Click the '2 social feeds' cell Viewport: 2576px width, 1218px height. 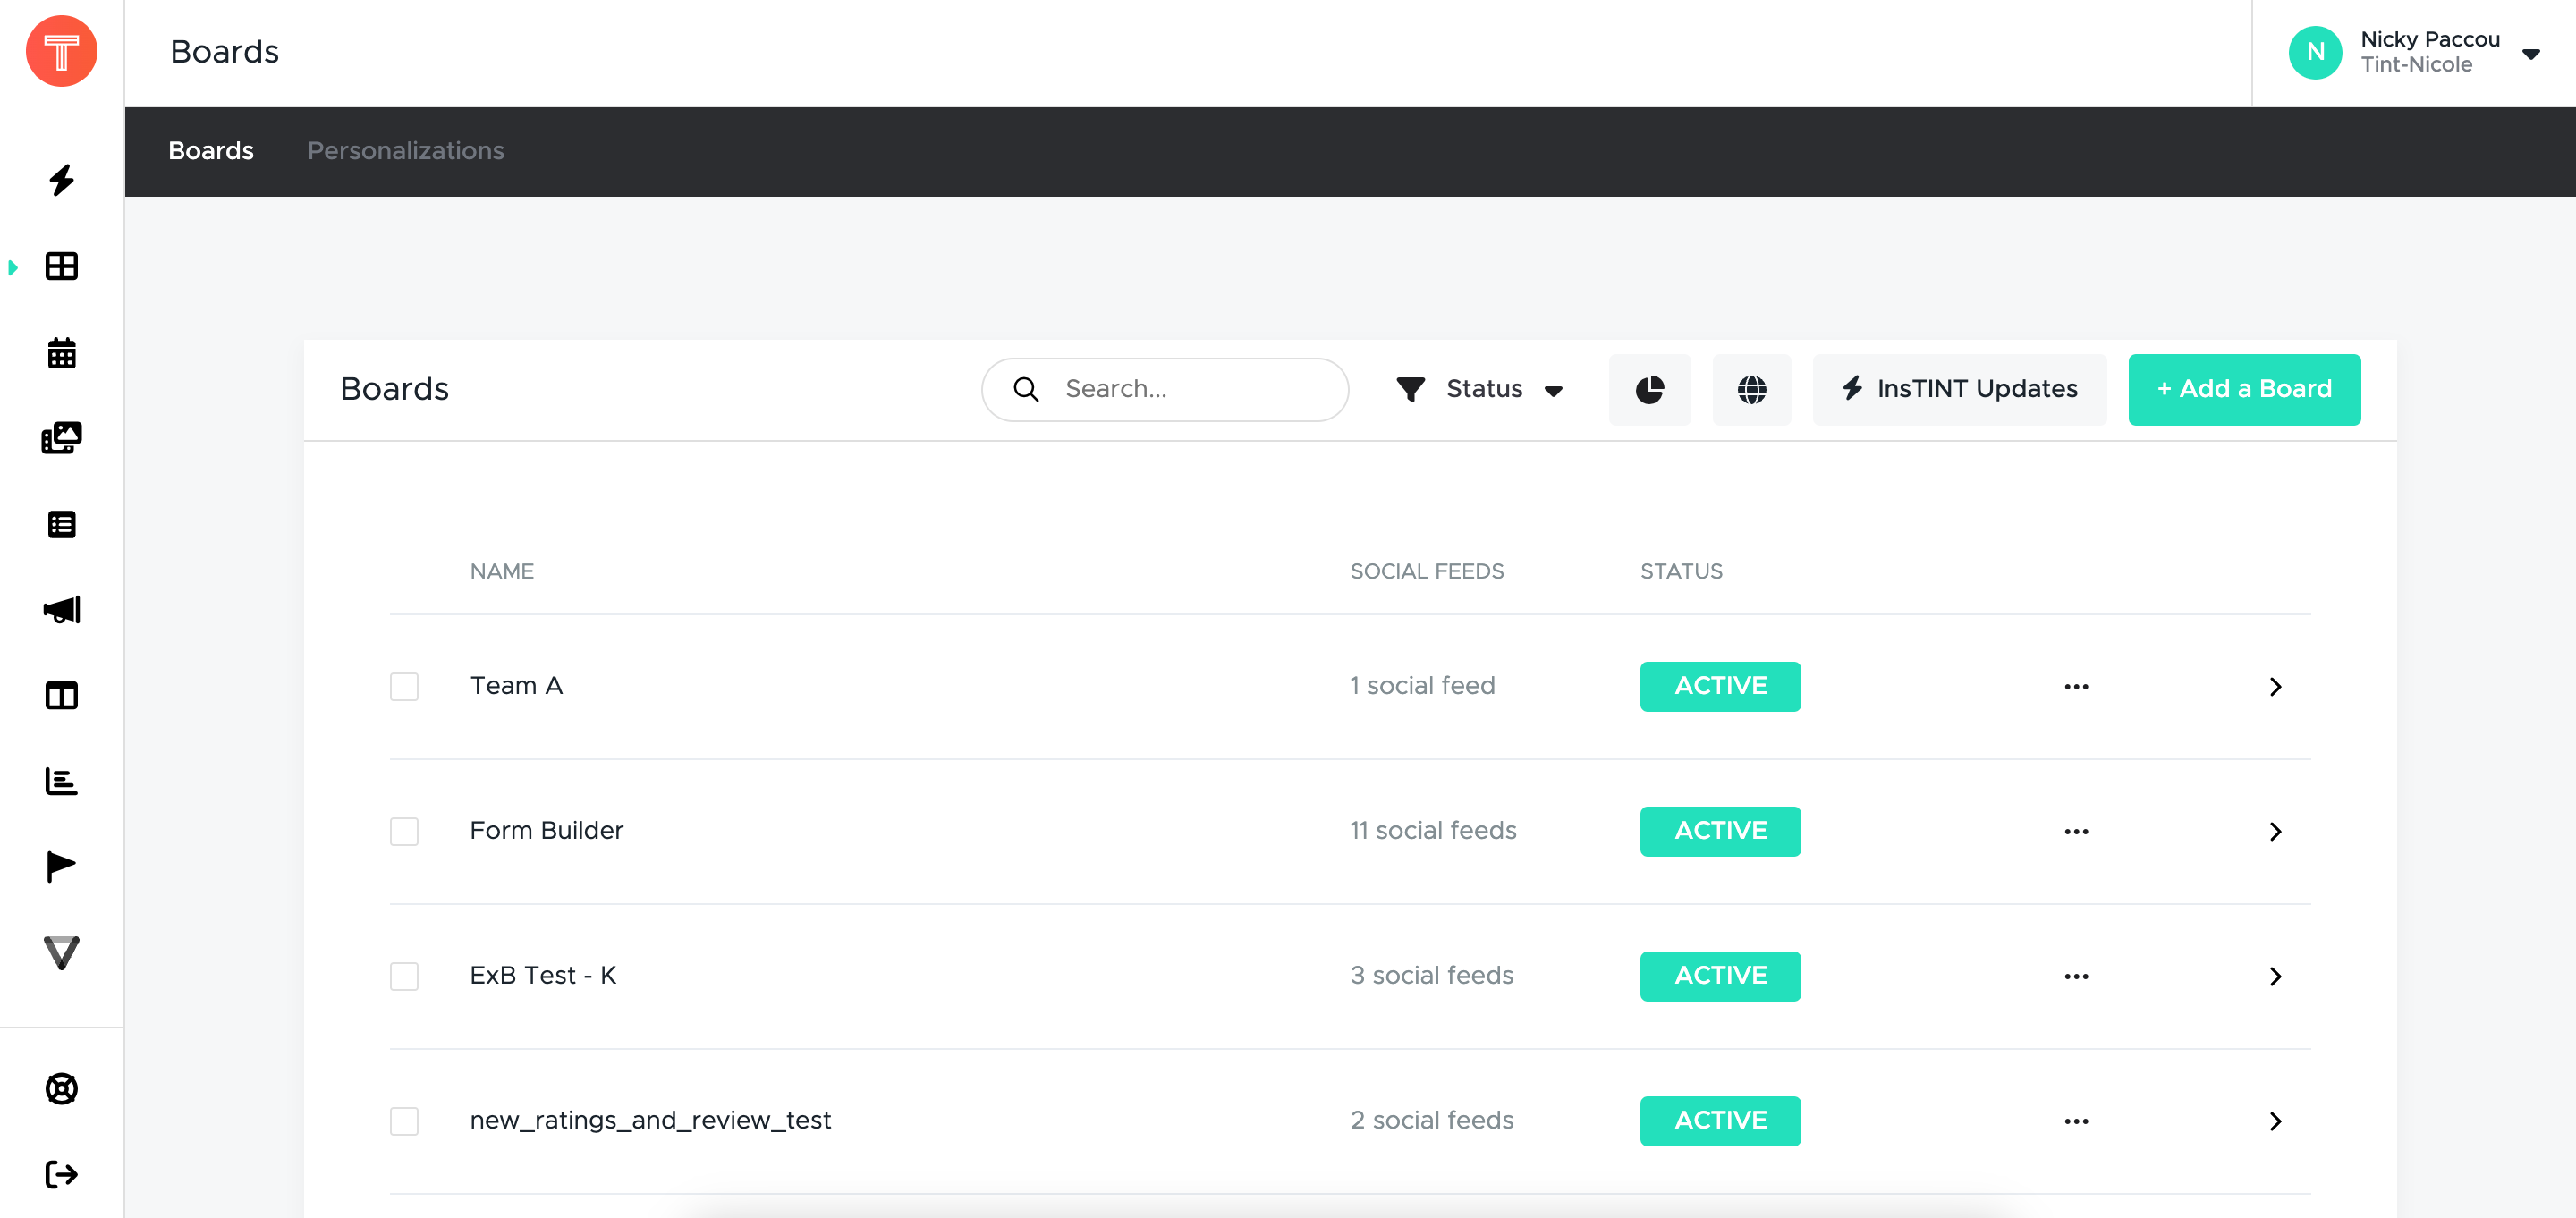click(x=1432, y=1121)
